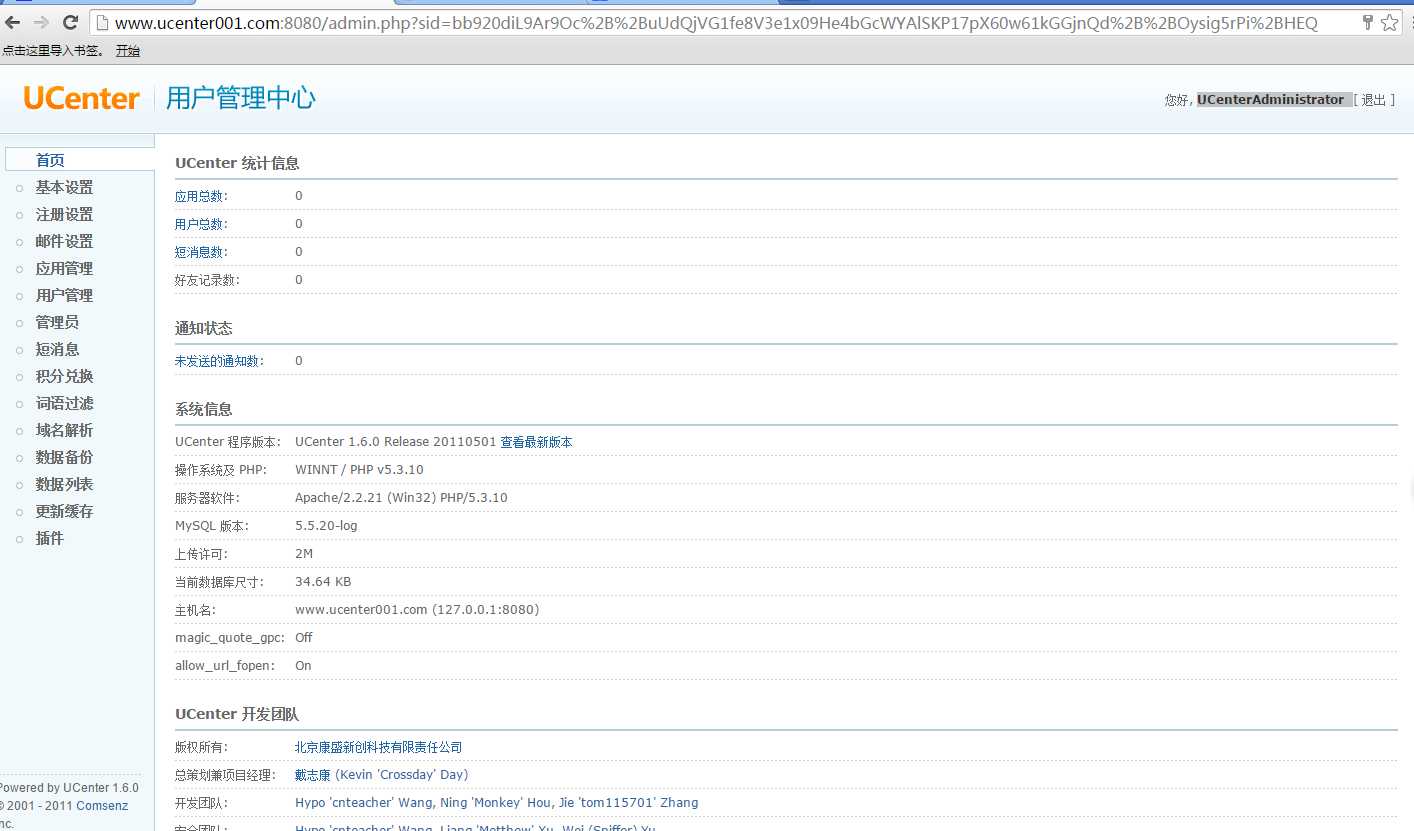Open 积分兑换 in the sidebar

click(64, 376)
